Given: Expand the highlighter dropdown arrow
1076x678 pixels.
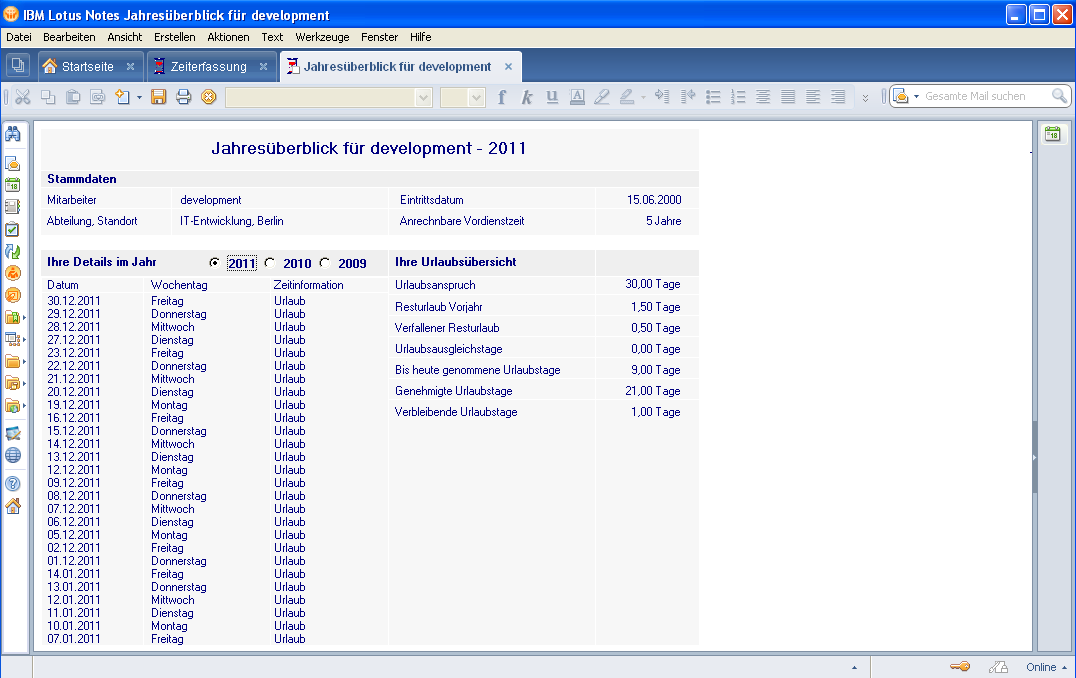Looking at the screenshot, I should pyautogui.click(x=643, y=97).
